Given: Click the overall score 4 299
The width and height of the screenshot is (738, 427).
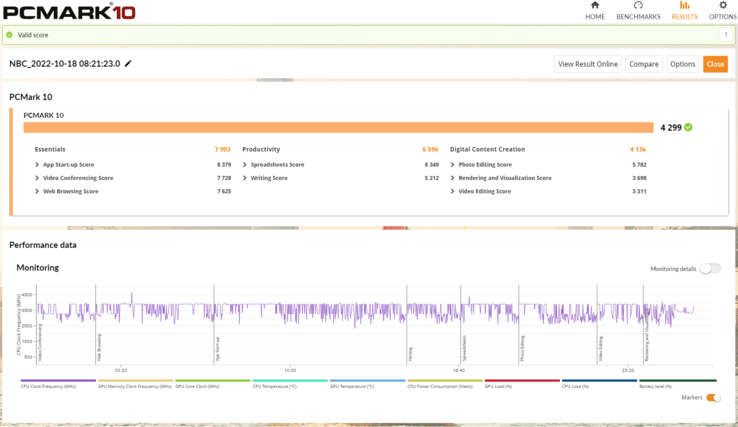Looking at the screenshot, I should point(671,128).
